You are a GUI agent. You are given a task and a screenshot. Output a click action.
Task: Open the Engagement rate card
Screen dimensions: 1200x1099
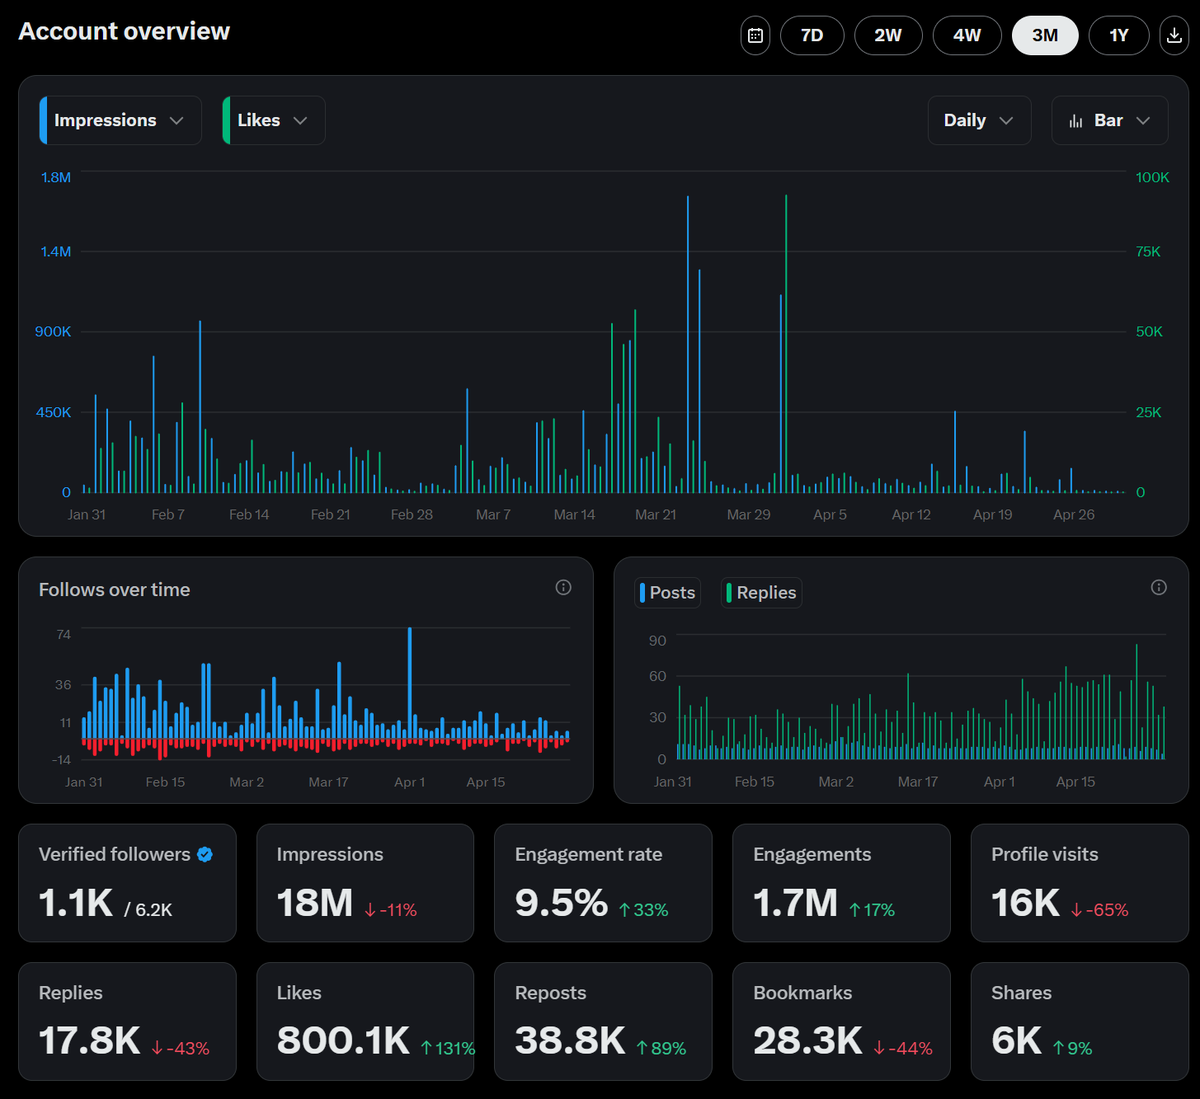603,883
